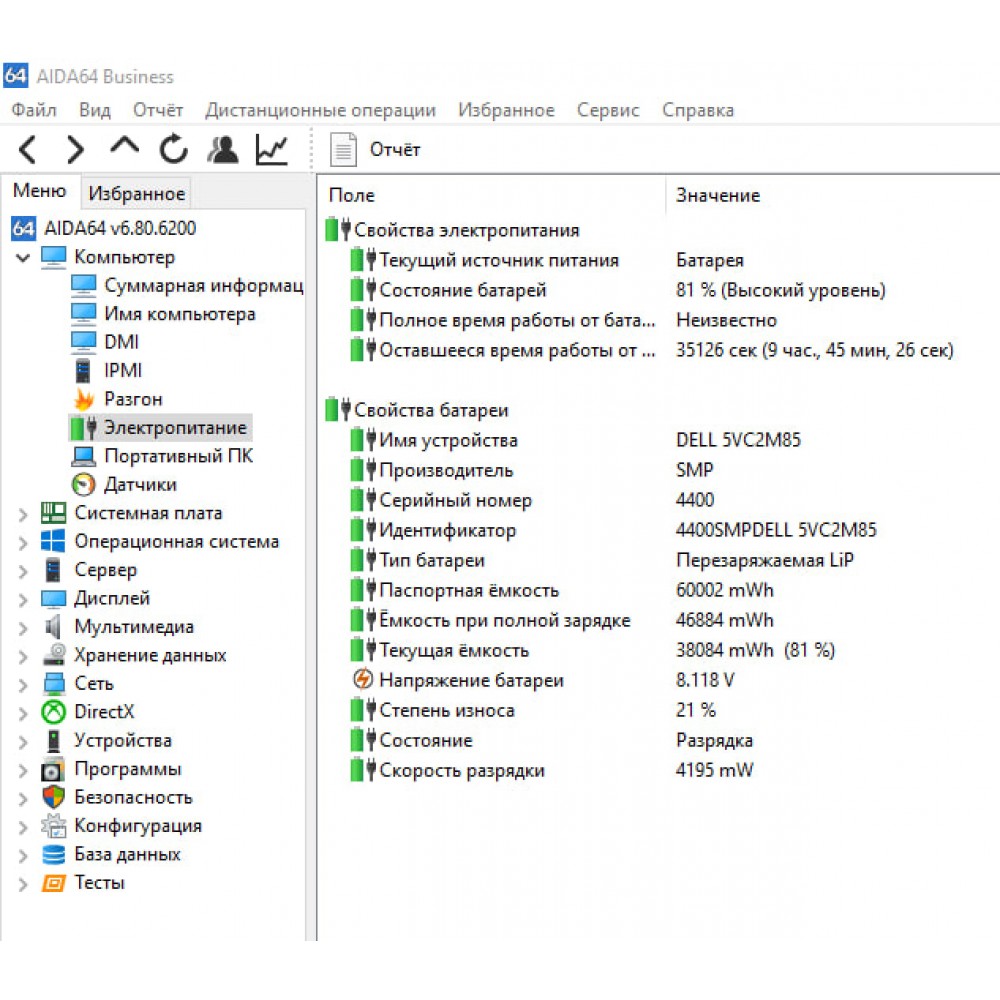The height and width of the screenshot is (1000, 1000).
Task: Select the Состояние батарей row
Action: (x=618, y=290)
